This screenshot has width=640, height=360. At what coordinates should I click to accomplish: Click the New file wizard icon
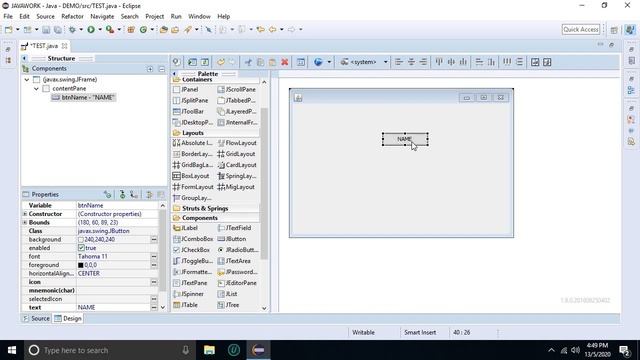pyautogui.click(x=9, y=29)
